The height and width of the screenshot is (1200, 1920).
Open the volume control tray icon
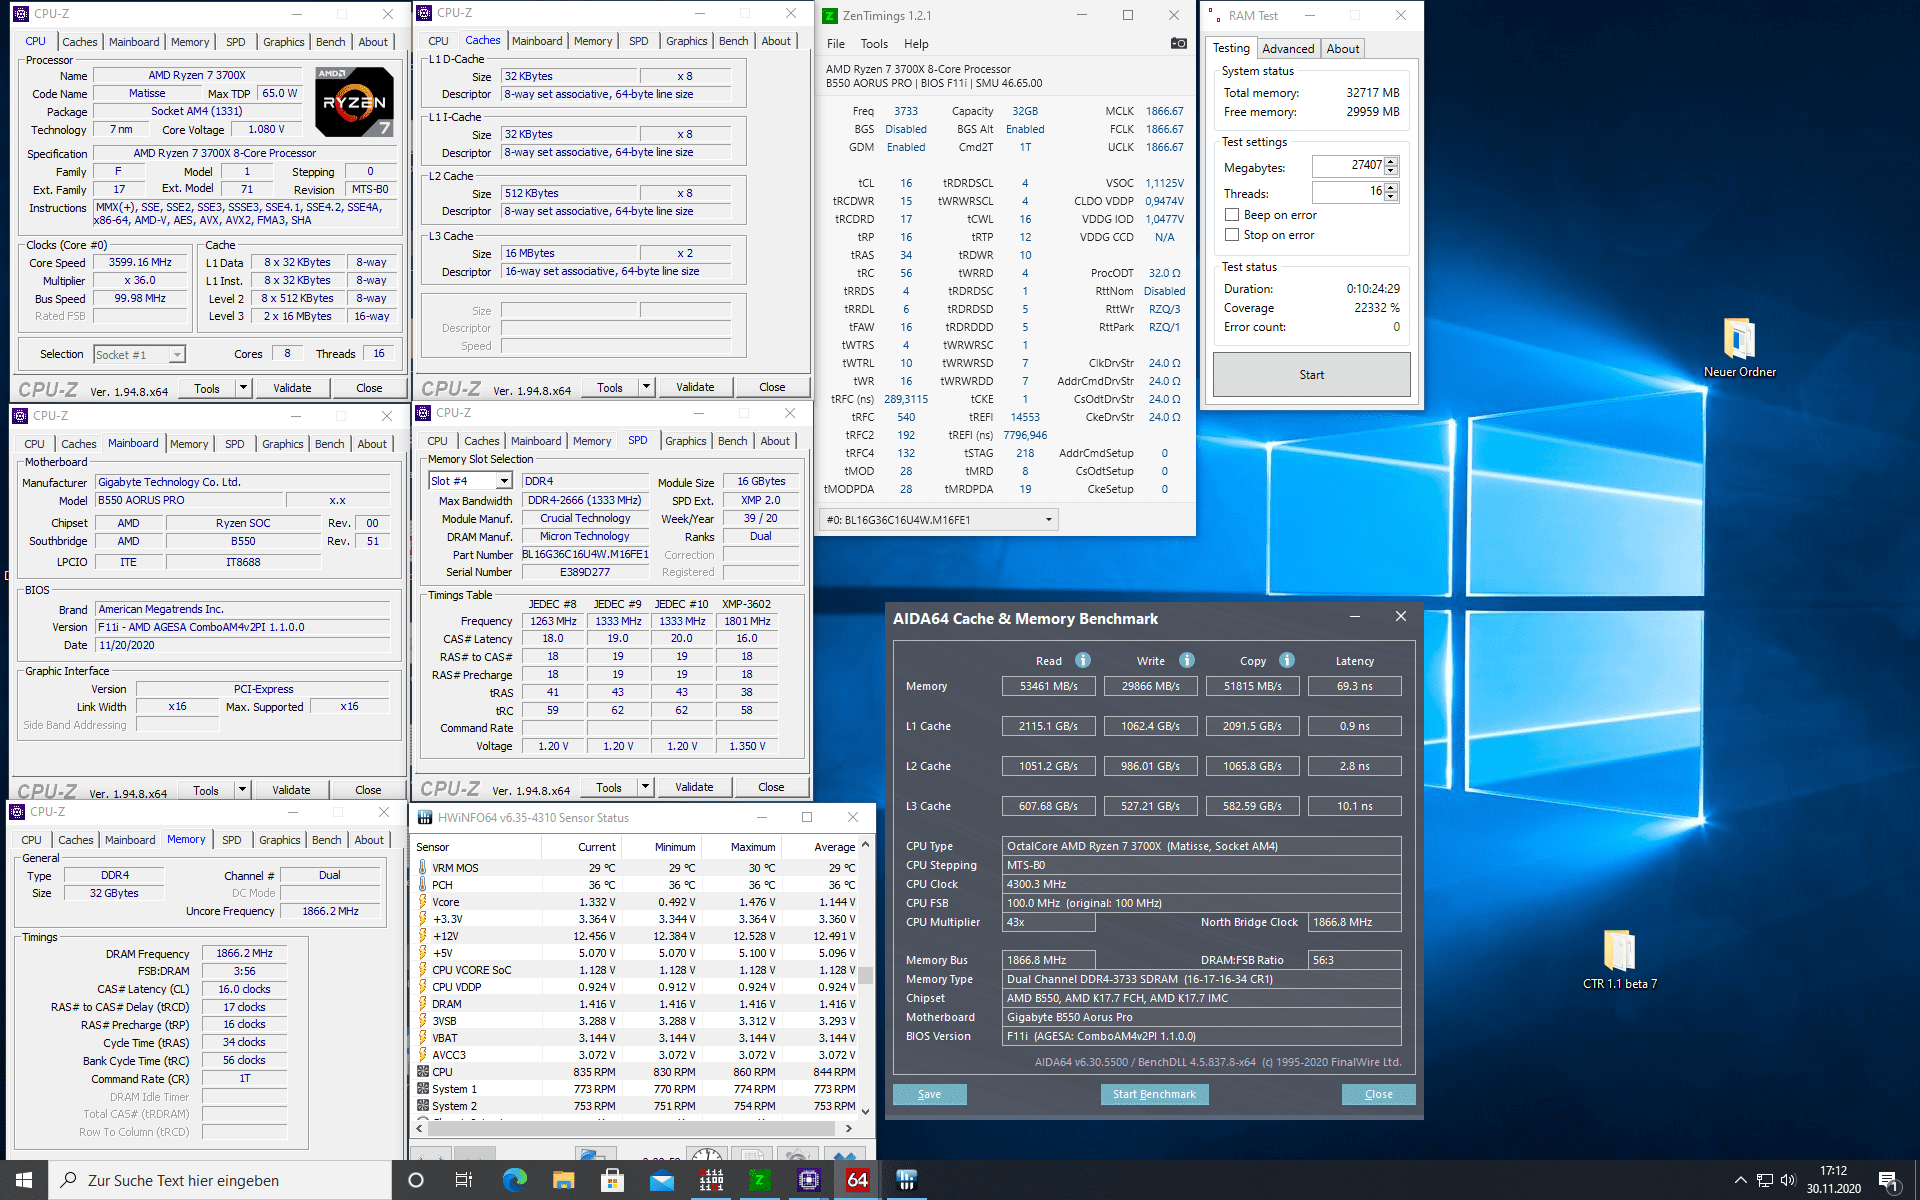click(1788, 1180)
